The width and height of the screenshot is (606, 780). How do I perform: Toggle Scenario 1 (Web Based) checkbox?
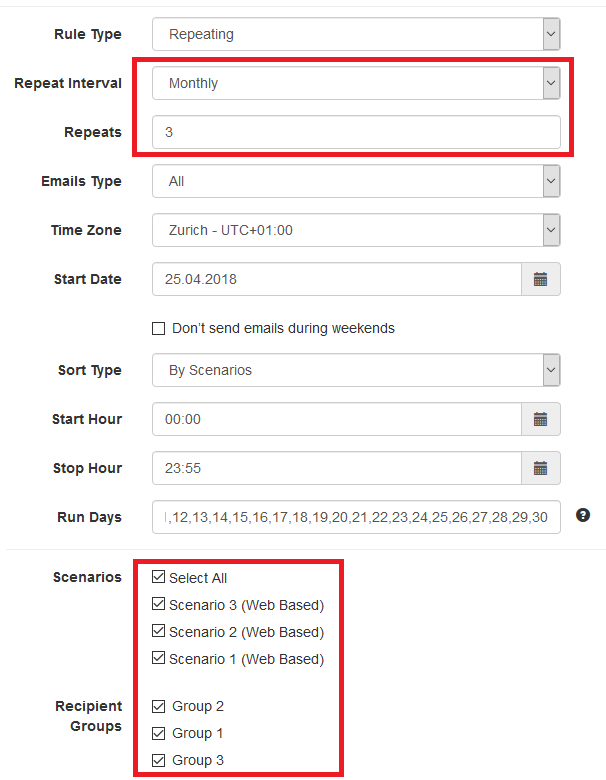pos(158,658)
